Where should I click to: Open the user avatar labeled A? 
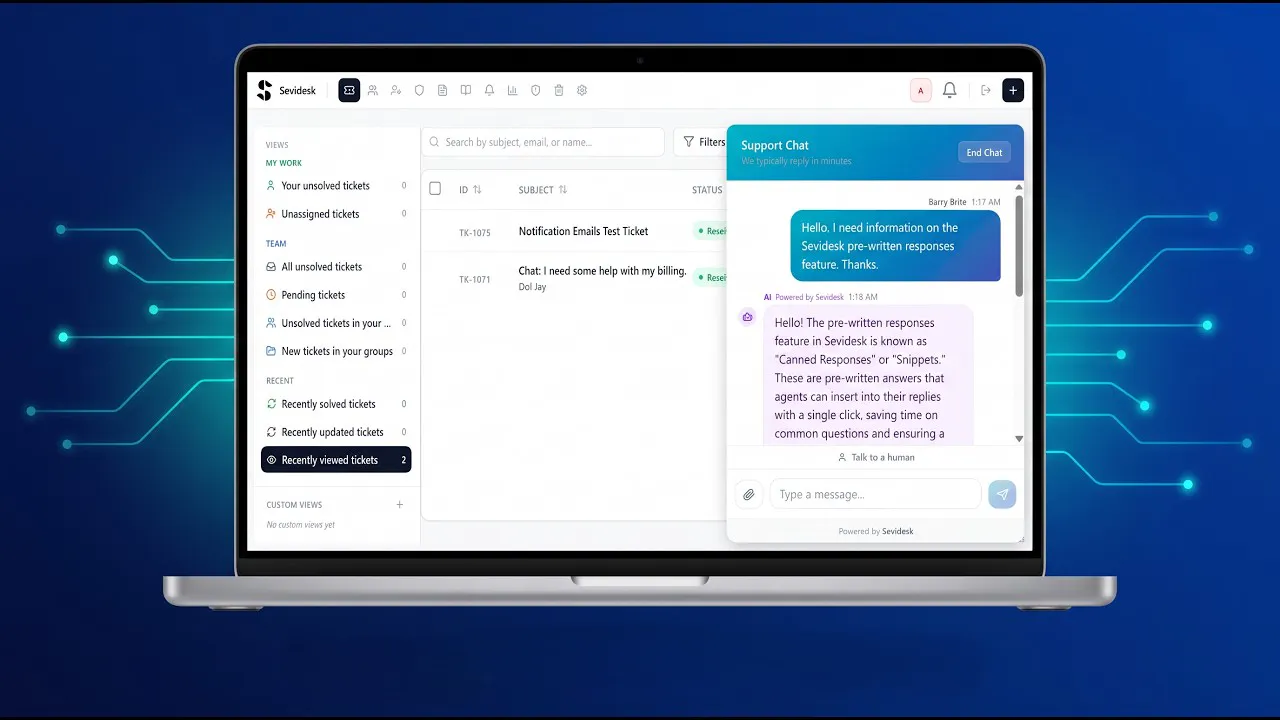click(921, 90)
